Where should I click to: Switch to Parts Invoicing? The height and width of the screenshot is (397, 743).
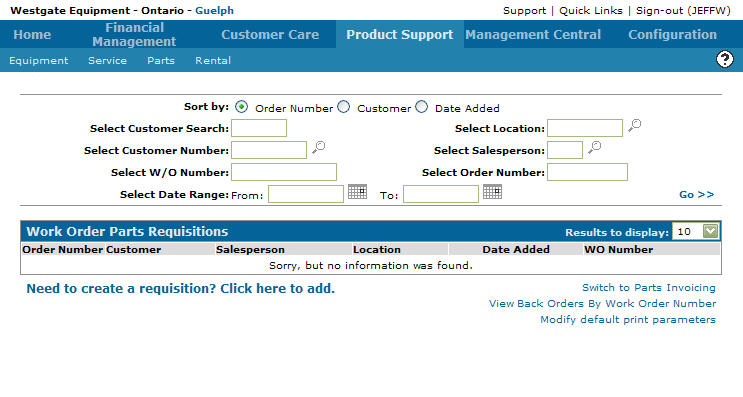(649, 288)
